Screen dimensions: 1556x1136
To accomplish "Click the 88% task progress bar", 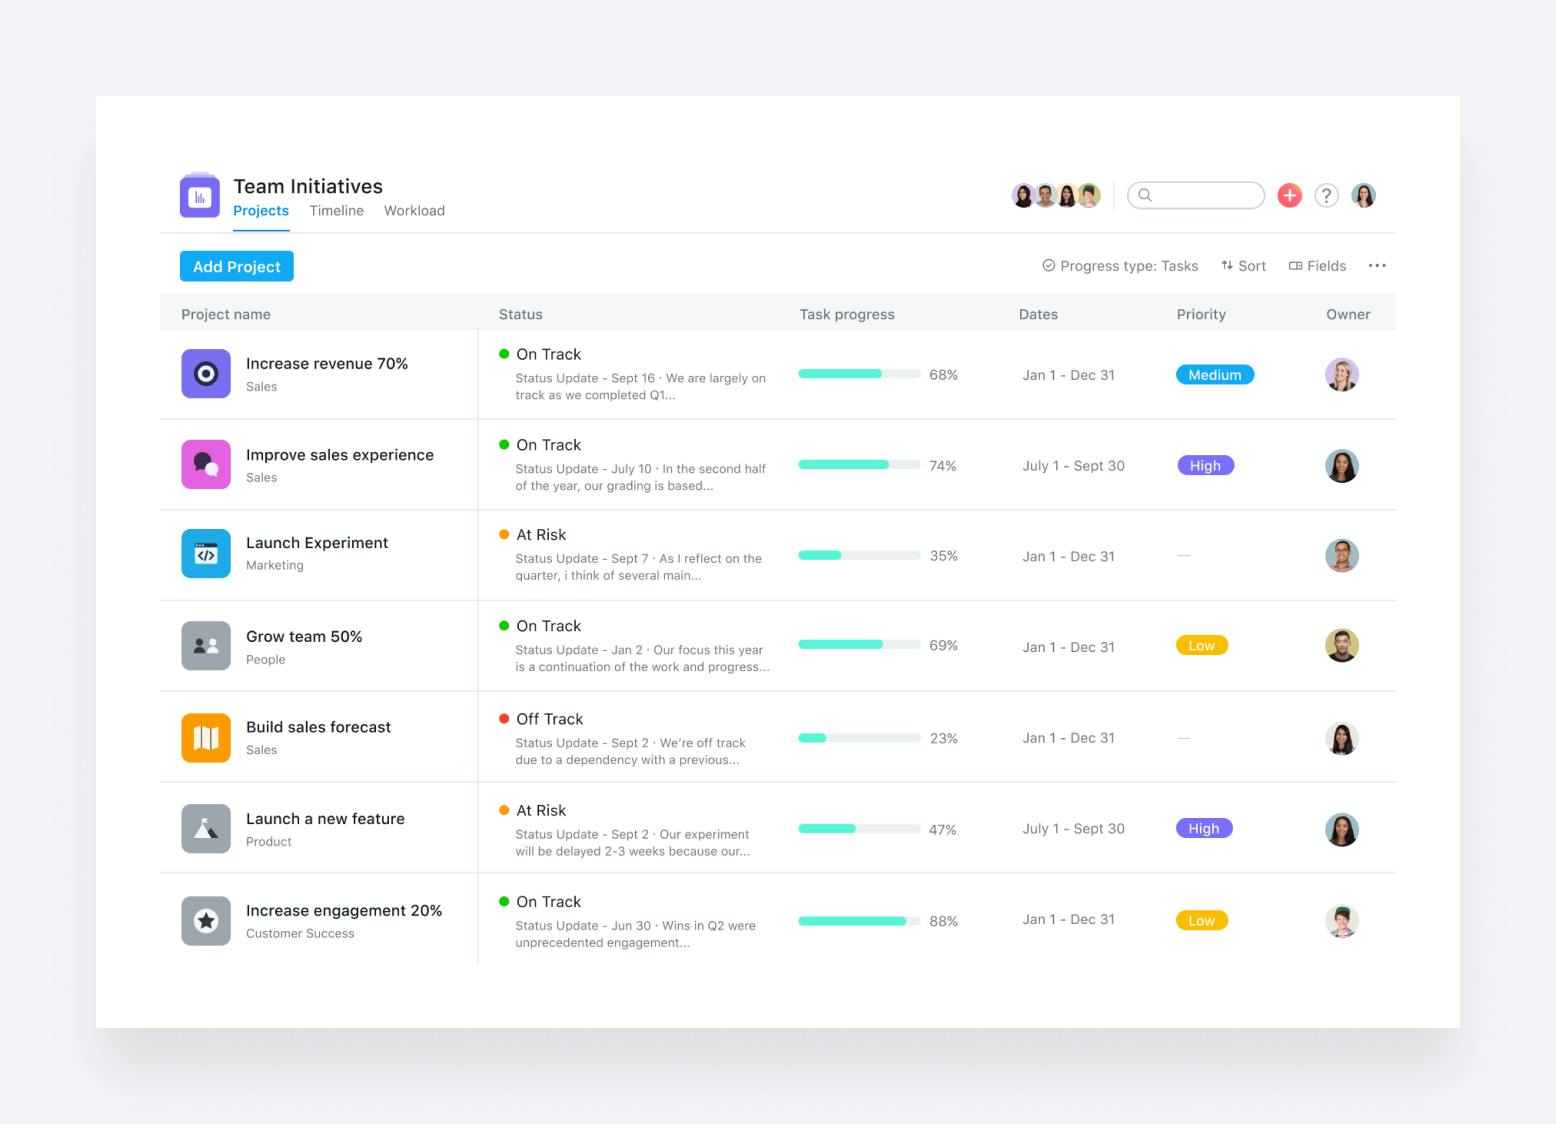I will pyautogui.click(x=858, y=921).
